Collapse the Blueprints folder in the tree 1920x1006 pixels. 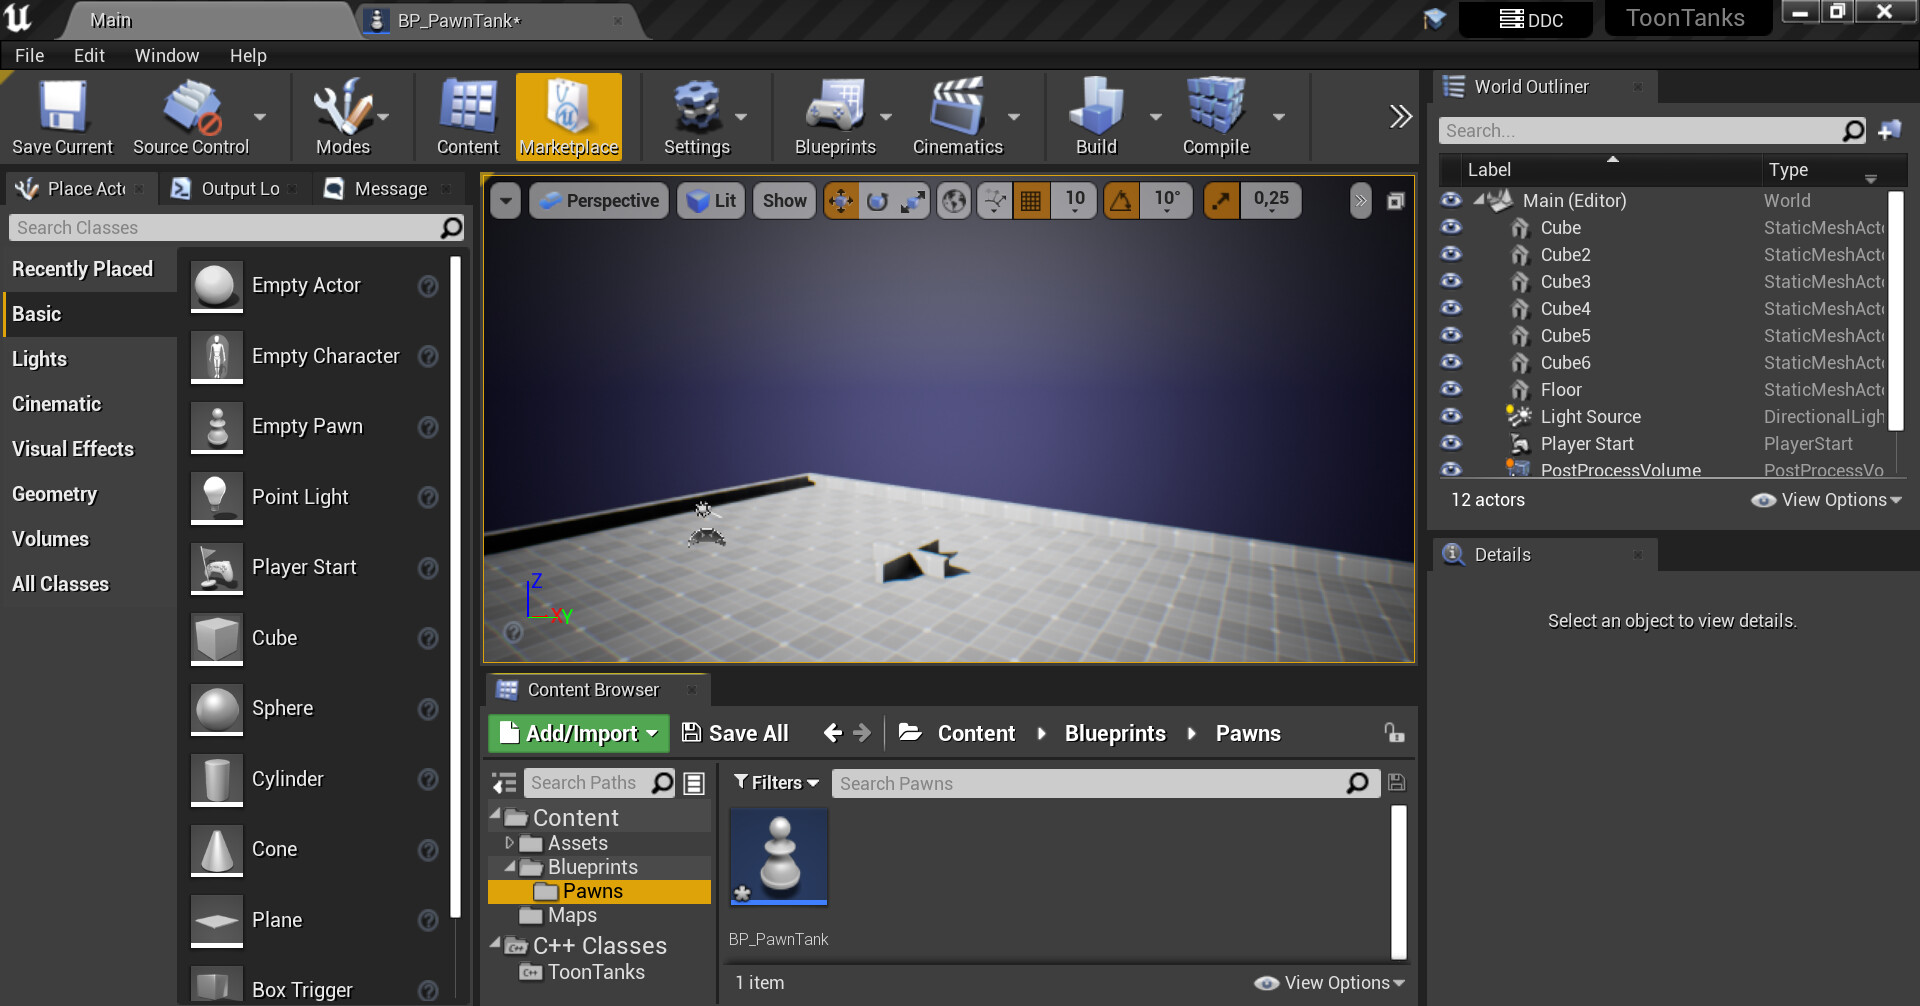point(510,867)
